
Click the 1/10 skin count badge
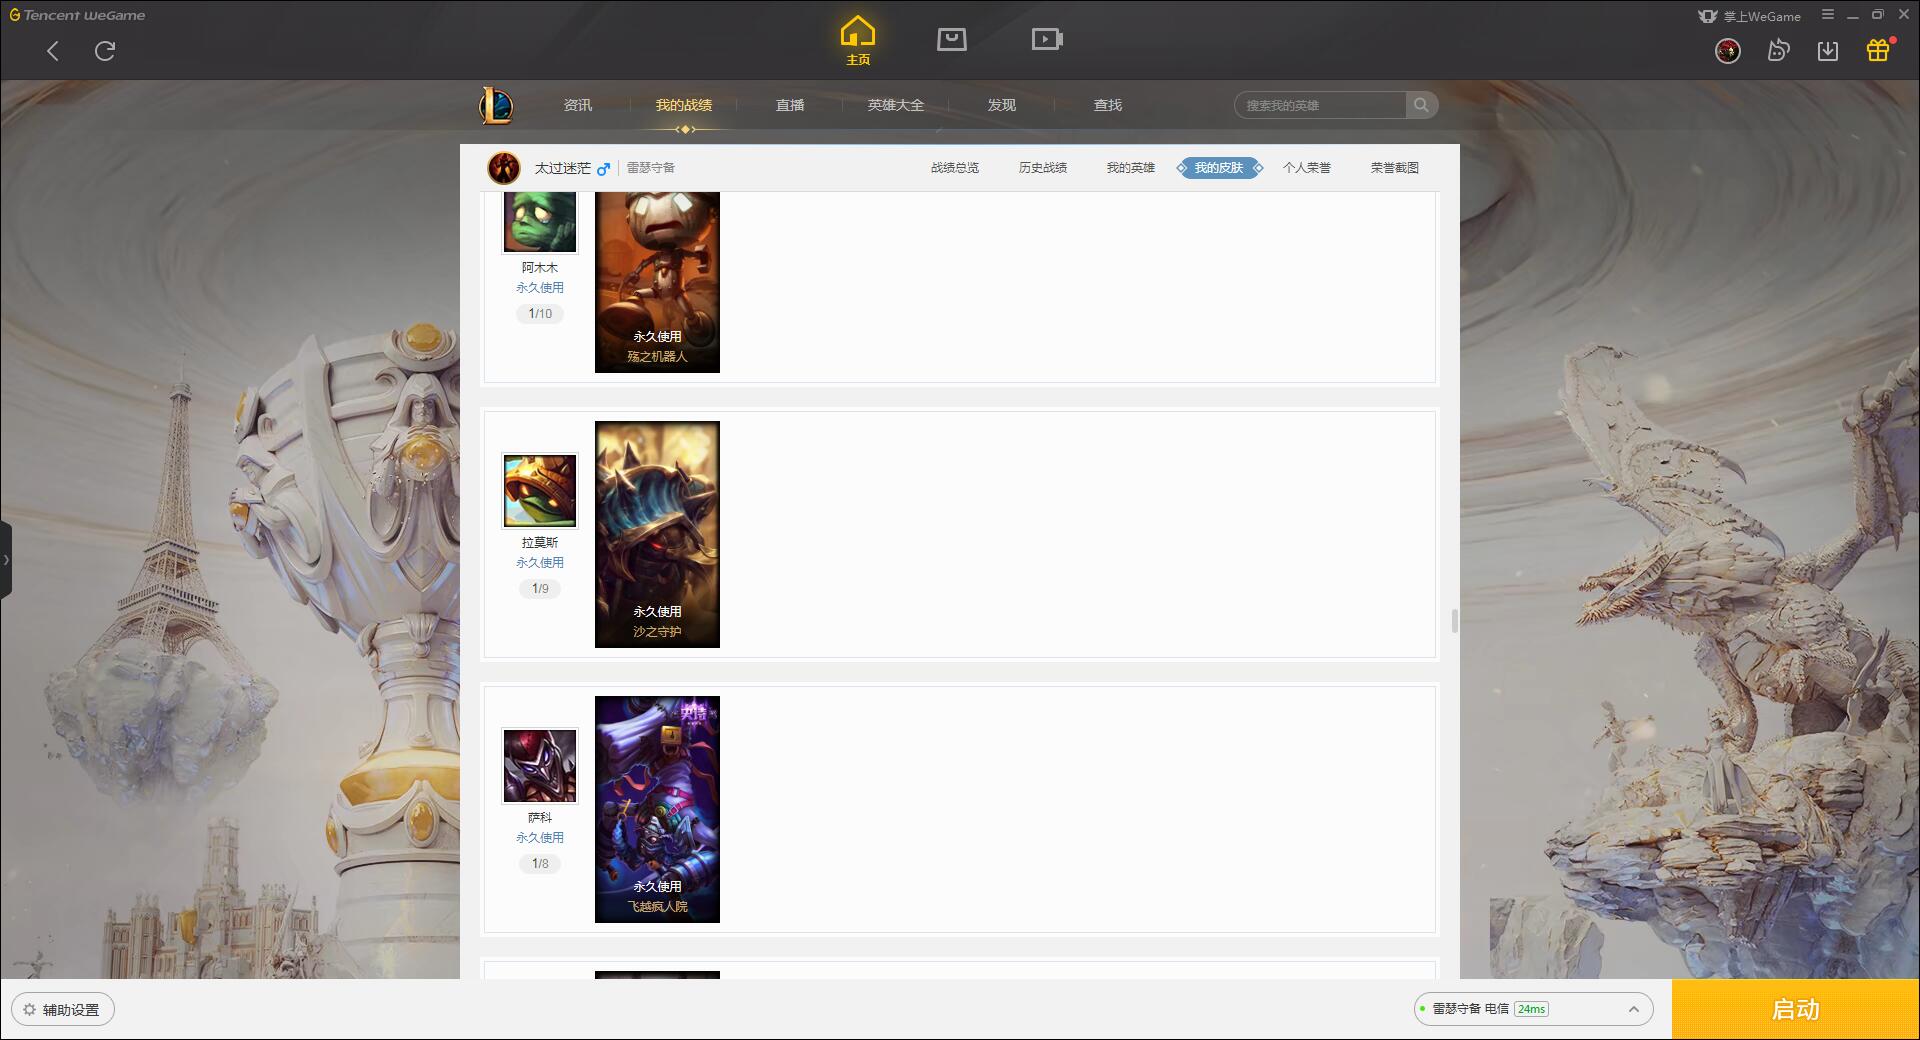coord(540,314)
